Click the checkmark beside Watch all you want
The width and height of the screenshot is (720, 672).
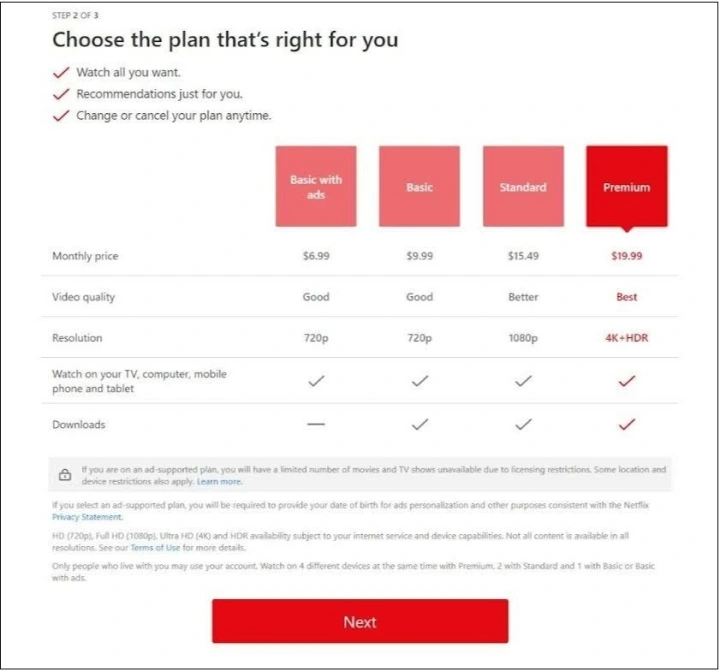(61, 73)
